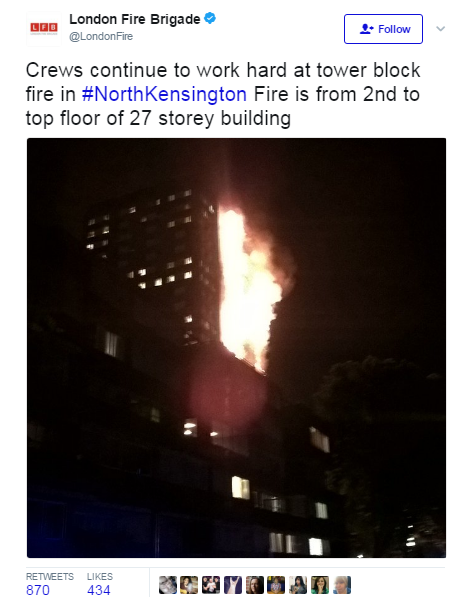The height and width of the screenshot is (597, 467).
Task: Click the blue verified badge
Action: (x=210, y=18)
